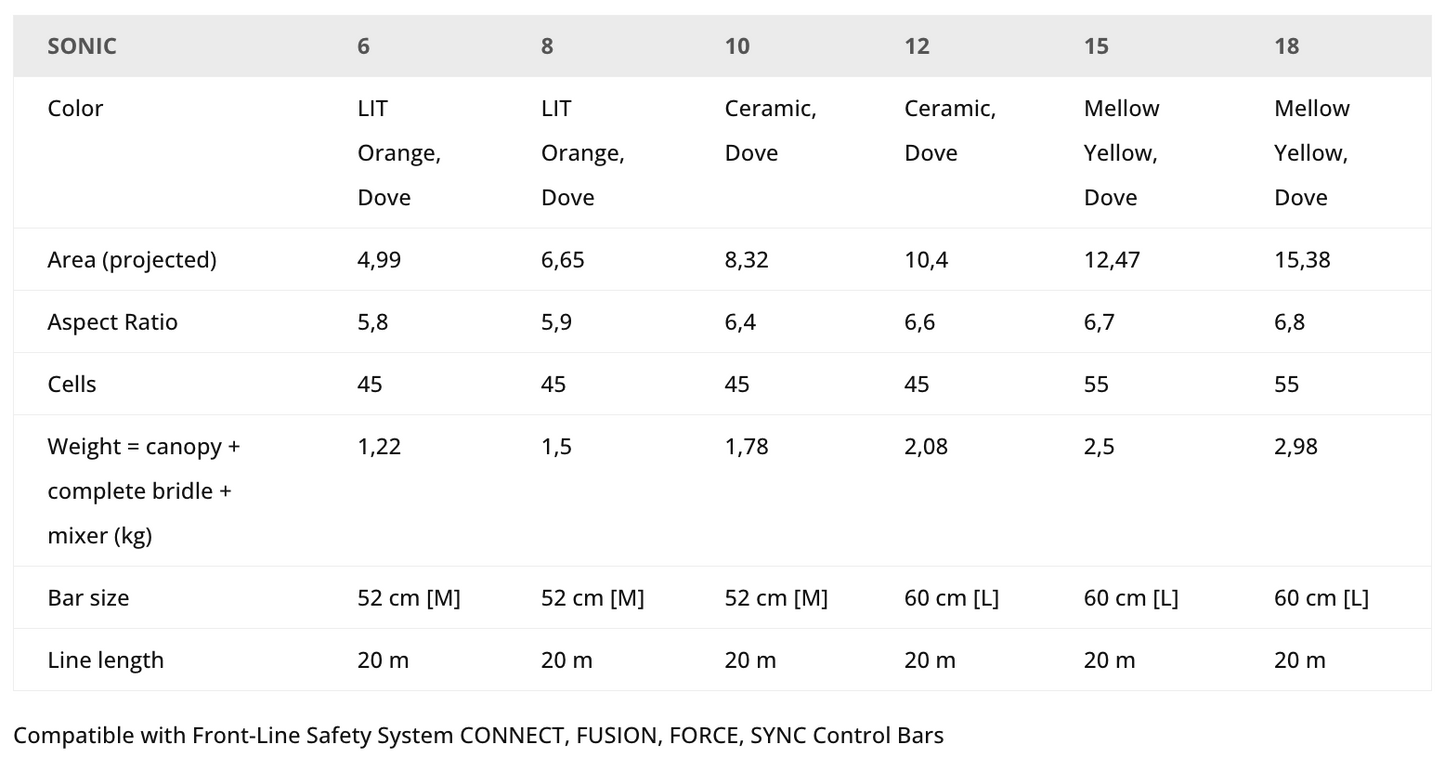Screen dimensions: 1445x784
Task: Click the projected area value 4,99
Action: (379, 260)
